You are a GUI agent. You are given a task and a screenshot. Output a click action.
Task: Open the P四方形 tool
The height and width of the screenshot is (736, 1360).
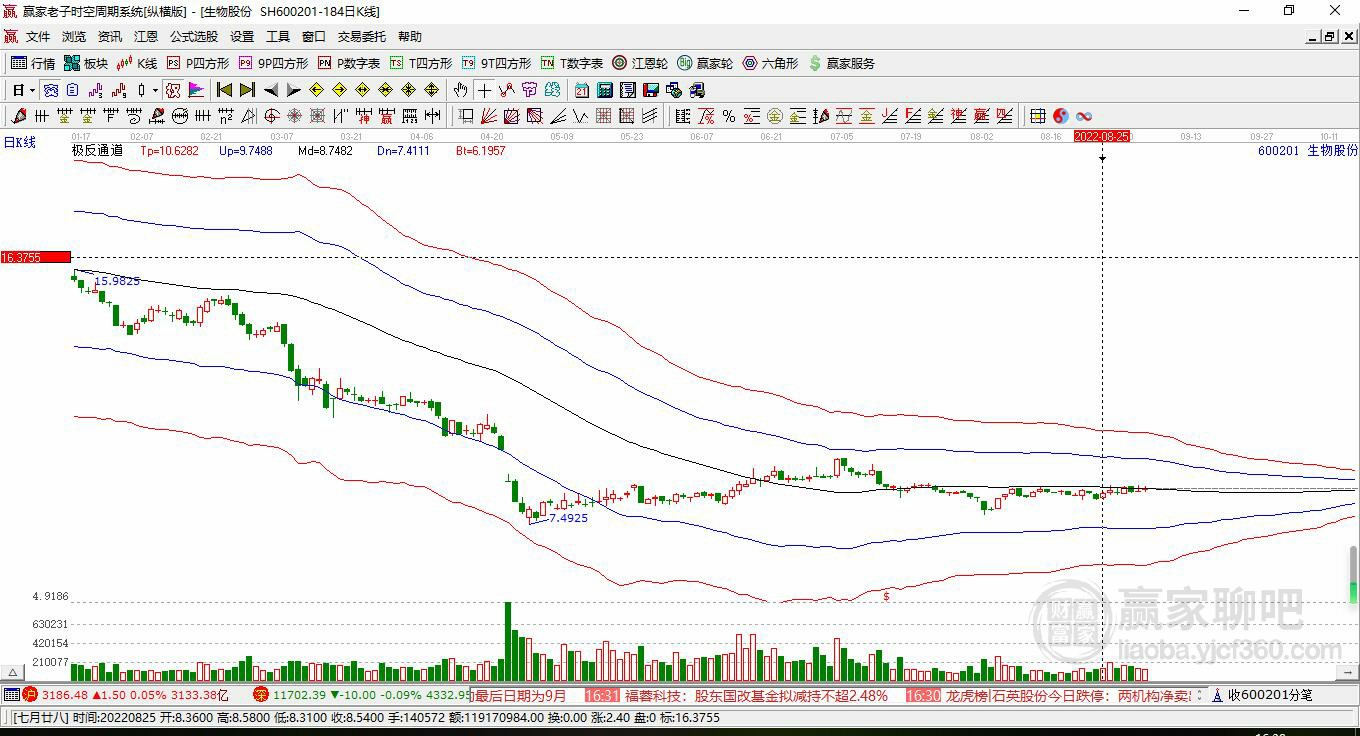tap(198, 63)
